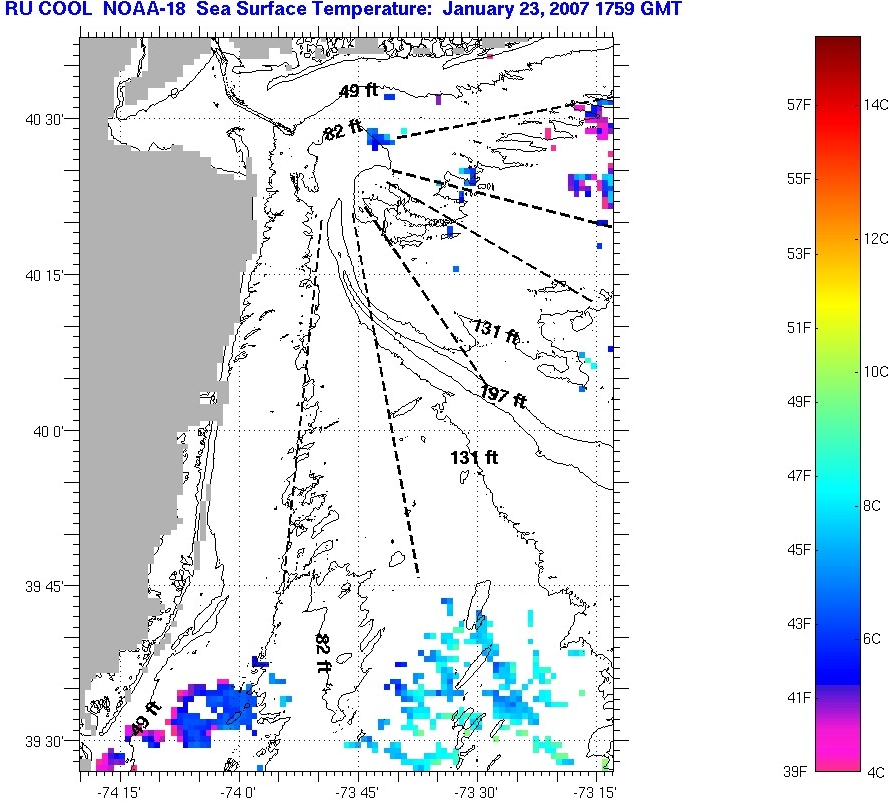Image resolution: width=889 pixels, height=801 pixels.
Task: Click the '53F' colorbar label
Action: [798, 253]
